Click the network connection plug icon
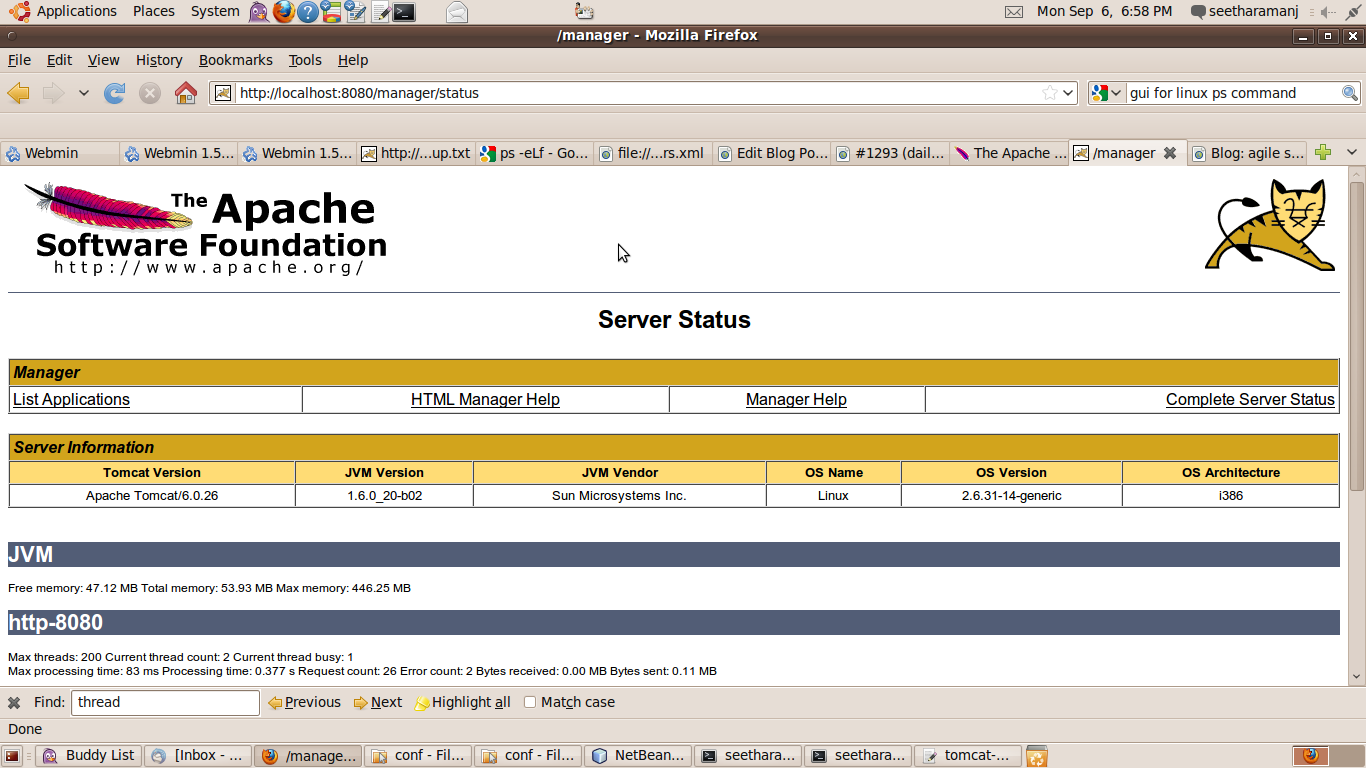This screenshot has width=1366, height=768. coord(1353,12)
